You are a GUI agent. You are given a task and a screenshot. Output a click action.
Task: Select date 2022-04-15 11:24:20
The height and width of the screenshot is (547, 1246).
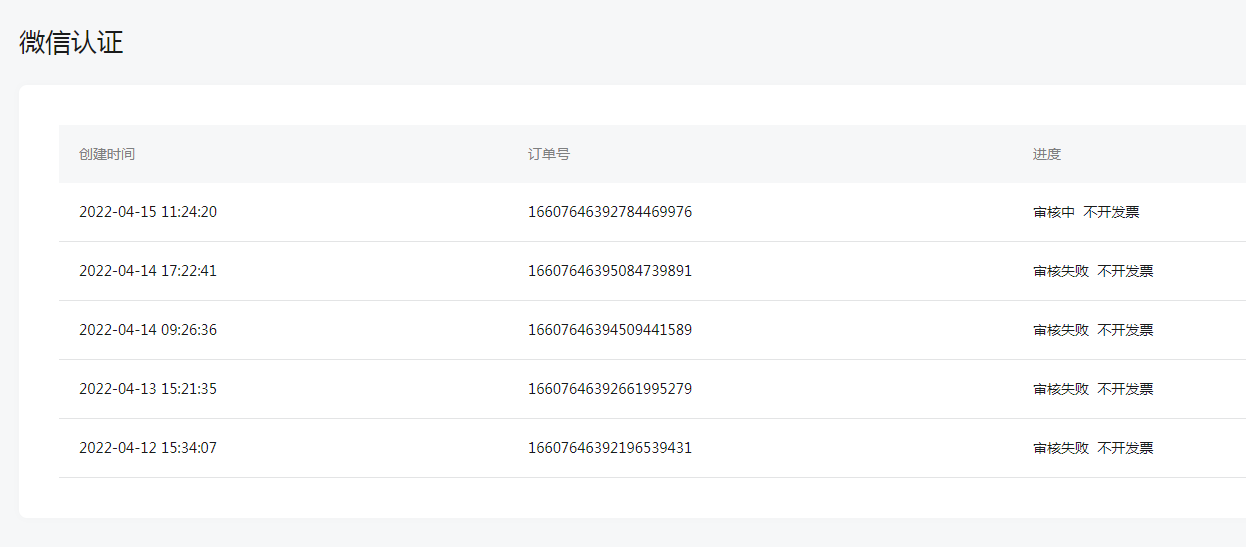[148, 212]
